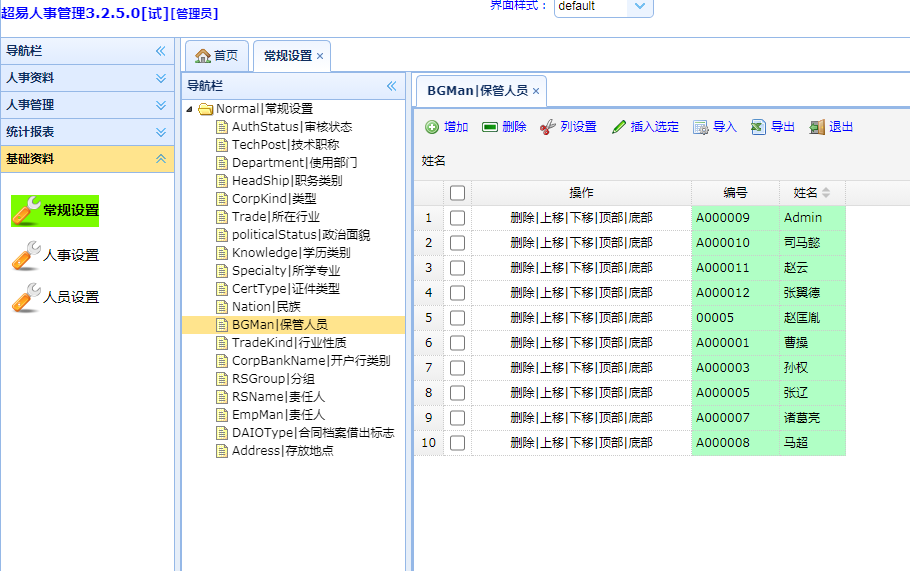The image size is (910, 571).
Task: Check the checkbox for row A000012
Action: point(457,292)
